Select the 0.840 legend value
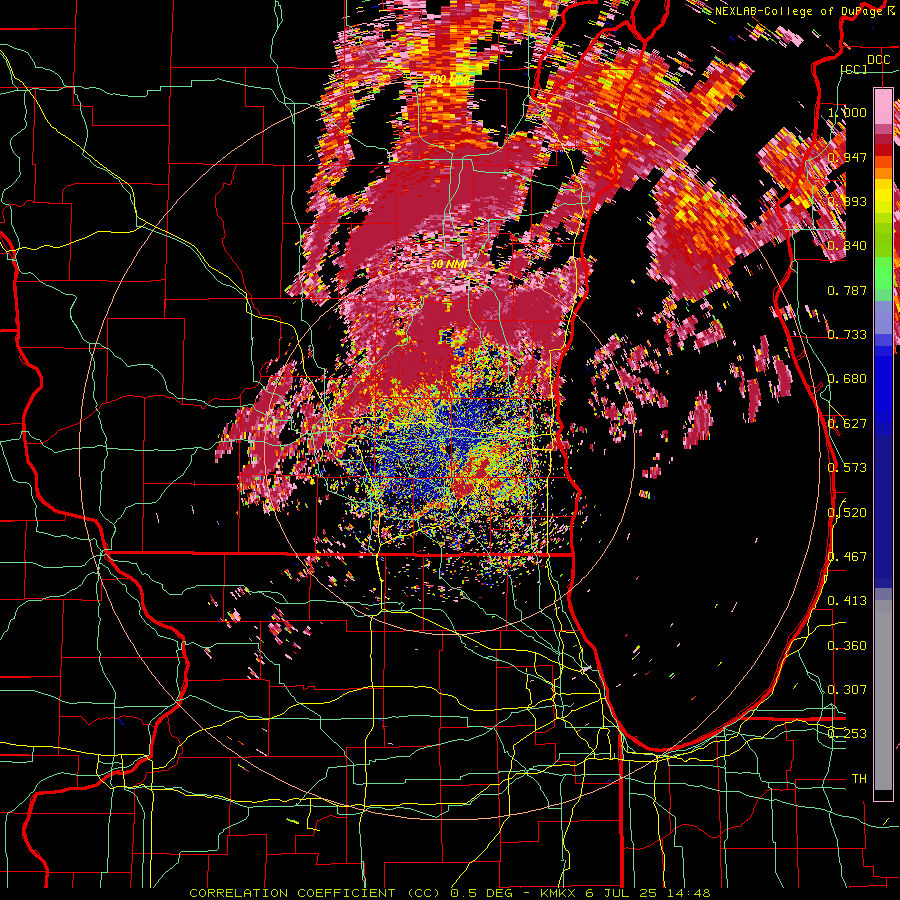 (x=847, y=245)
